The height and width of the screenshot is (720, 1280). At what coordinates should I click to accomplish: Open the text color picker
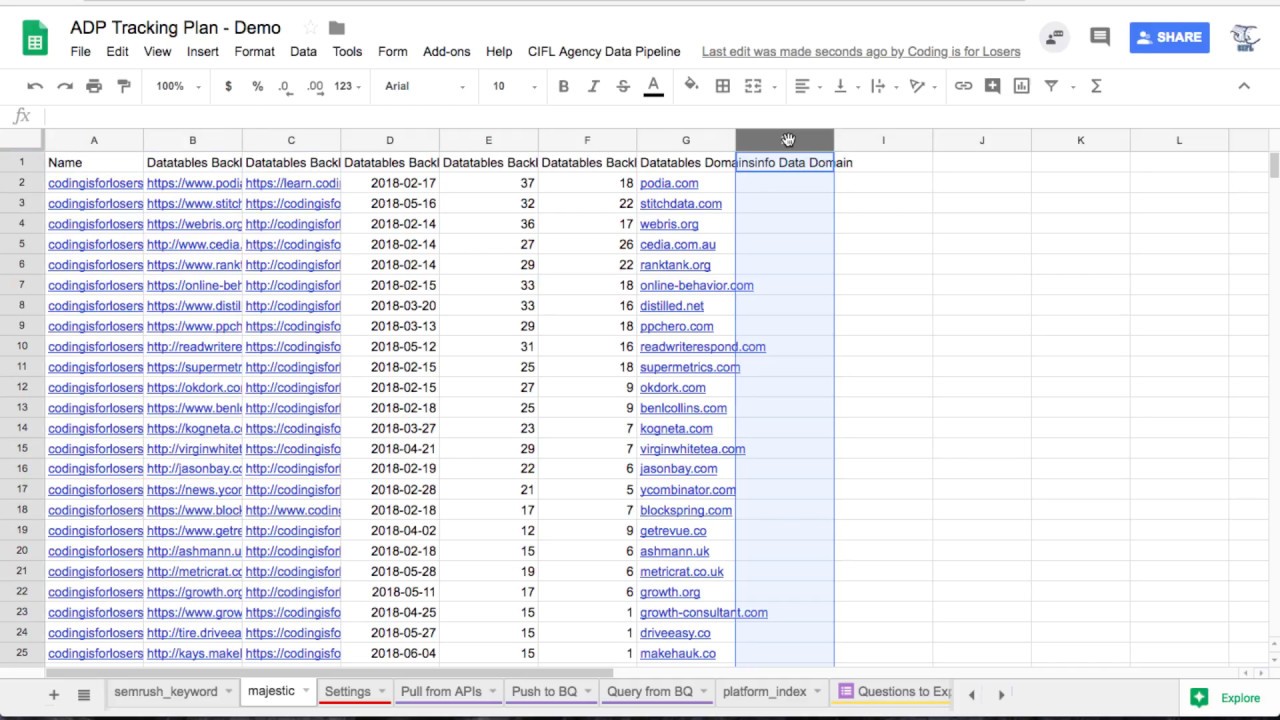coord(653,86)
